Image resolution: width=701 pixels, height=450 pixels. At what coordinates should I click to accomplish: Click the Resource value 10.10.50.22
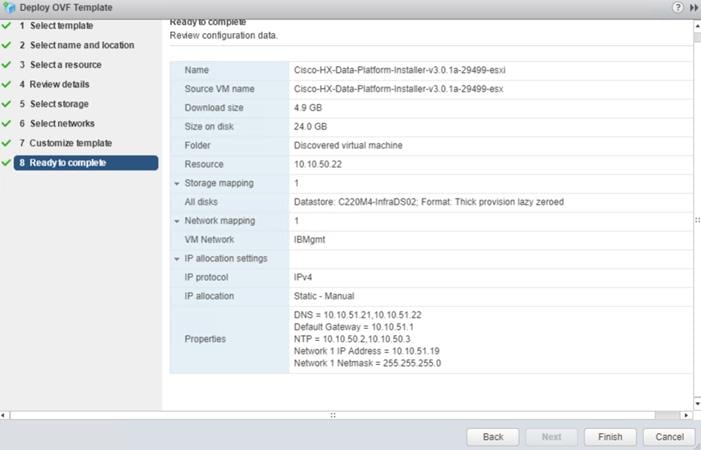pos(317,164)
